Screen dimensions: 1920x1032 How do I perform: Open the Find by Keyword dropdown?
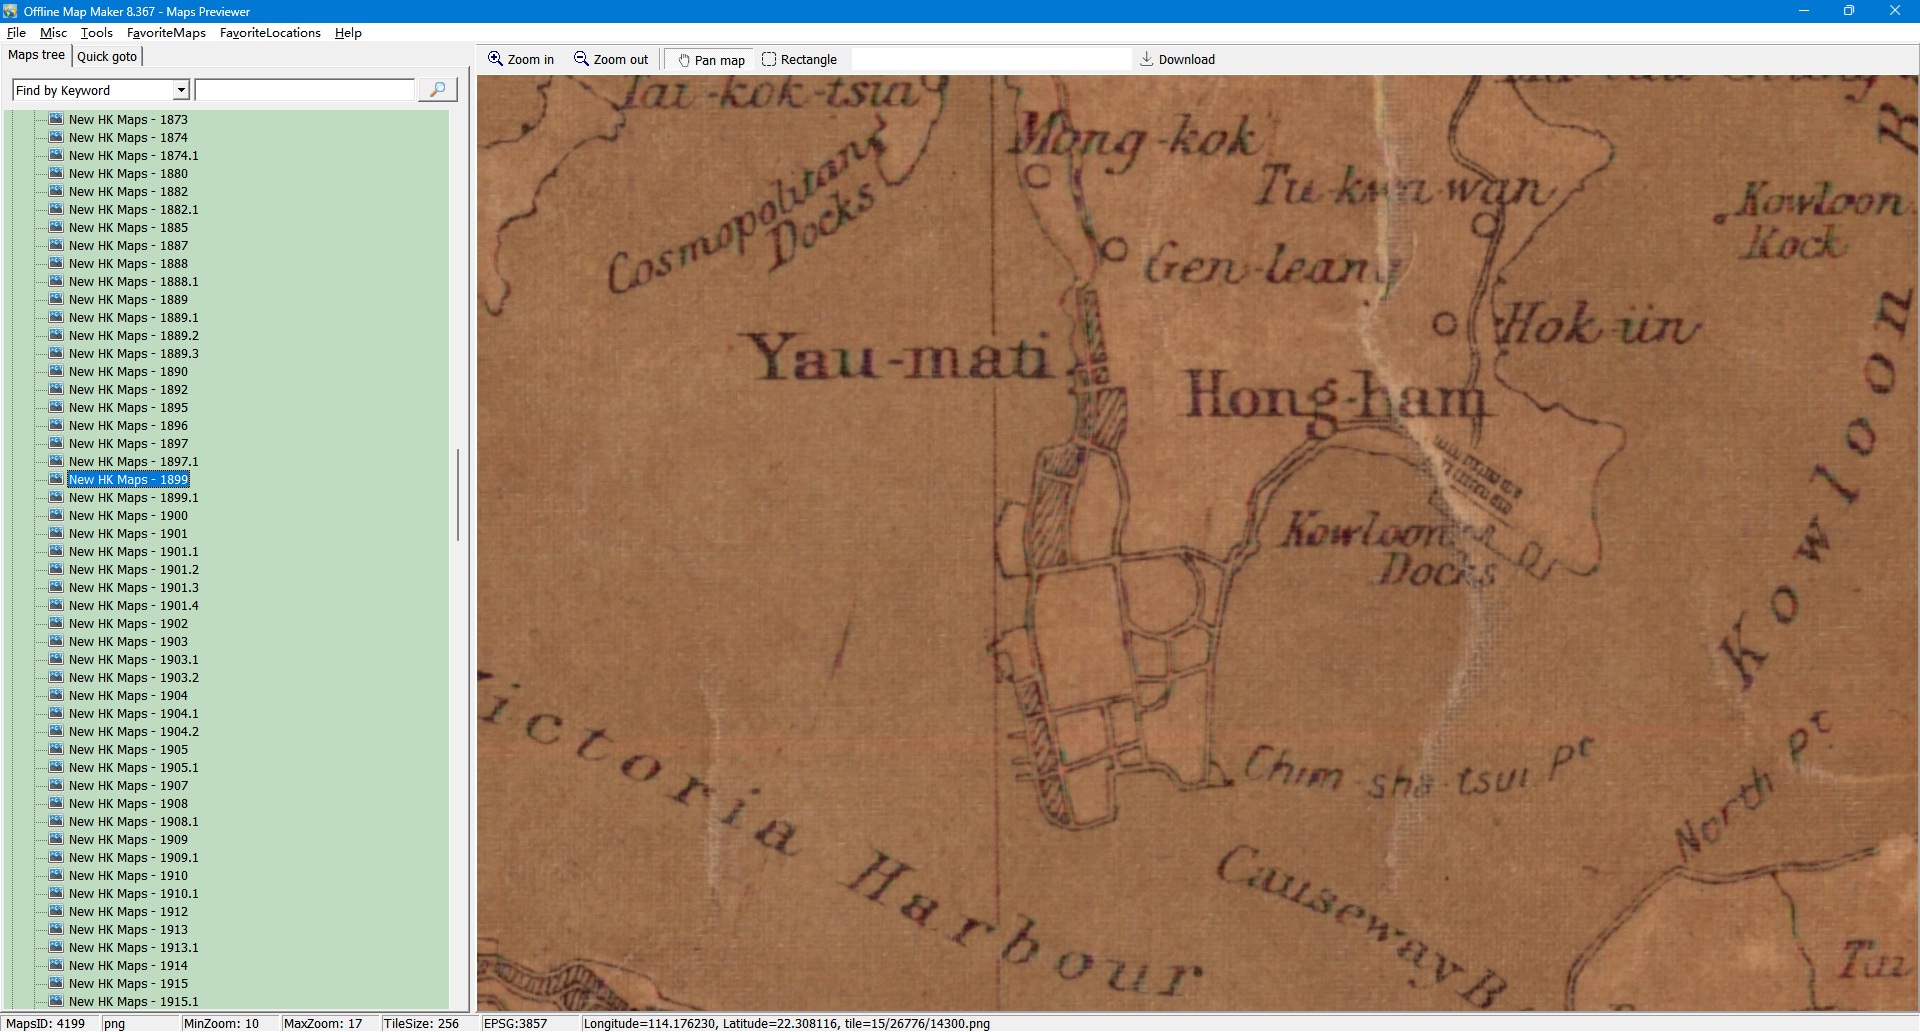tap(181, 90)
